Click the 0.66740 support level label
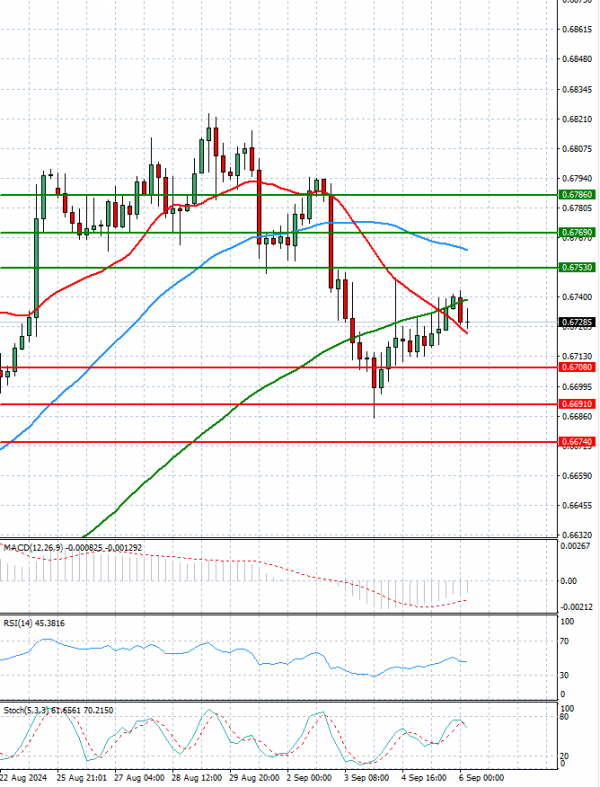This screenshot has width=600, height=787. (576, 441)
